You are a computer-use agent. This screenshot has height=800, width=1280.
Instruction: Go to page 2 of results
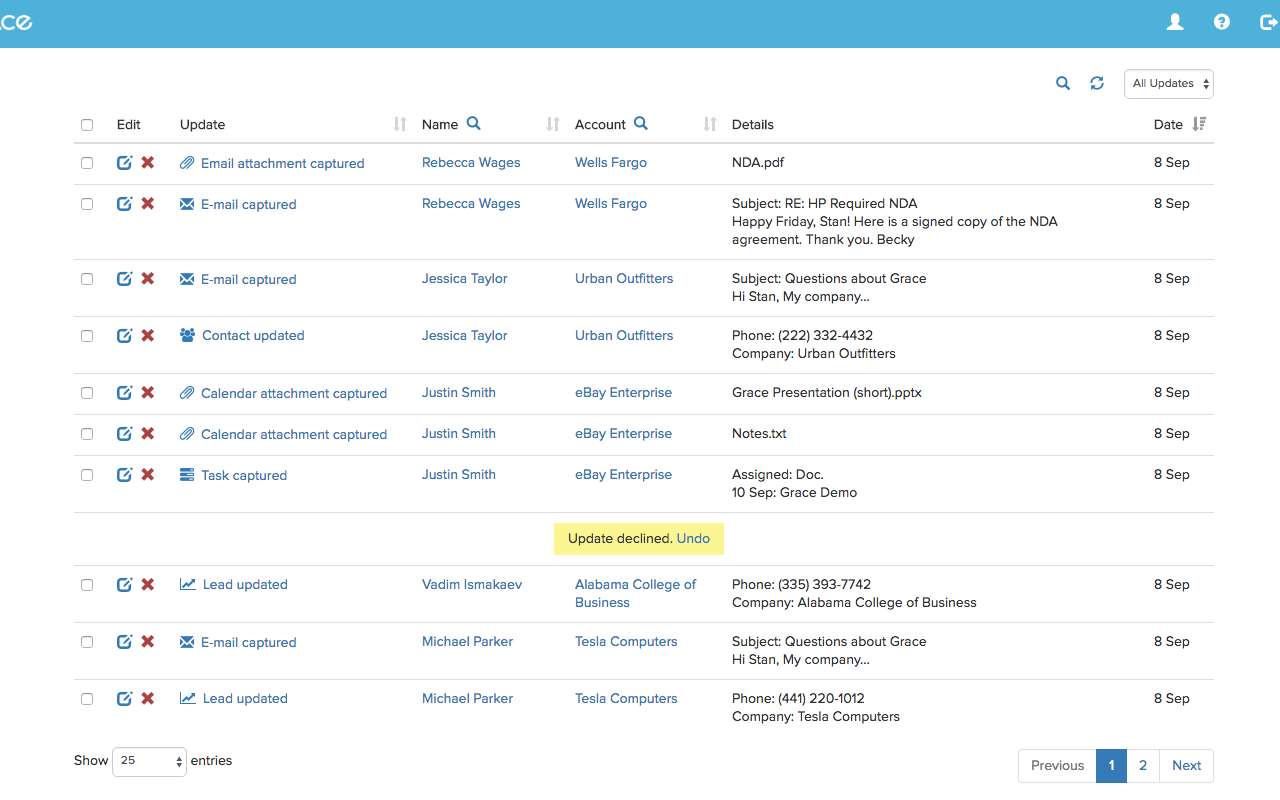(1143, 766)
